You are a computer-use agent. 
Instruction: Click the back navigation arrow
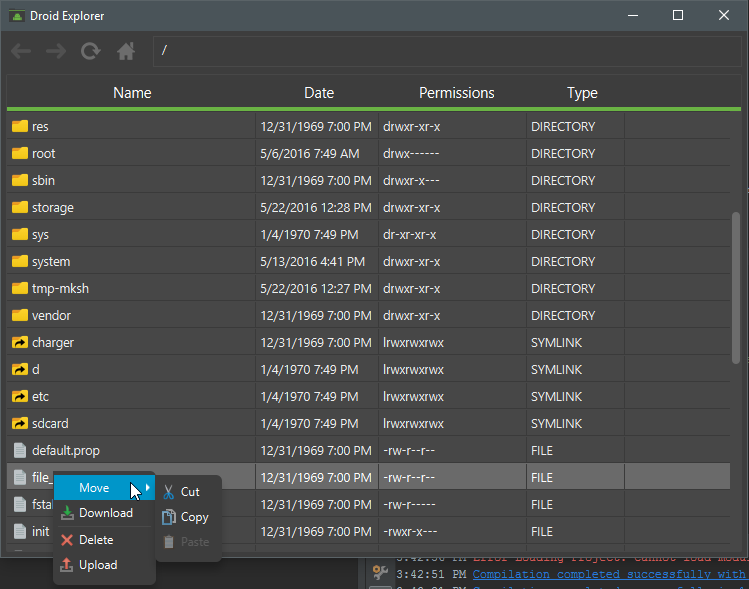point(21,51)
